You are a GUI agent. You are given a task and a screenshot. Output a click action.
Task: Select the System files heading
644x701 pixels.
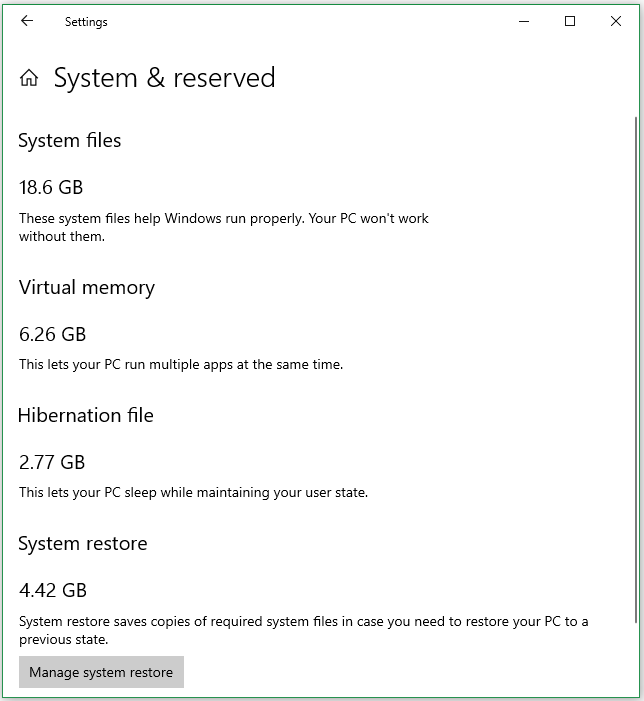click(x=70, y=141)
